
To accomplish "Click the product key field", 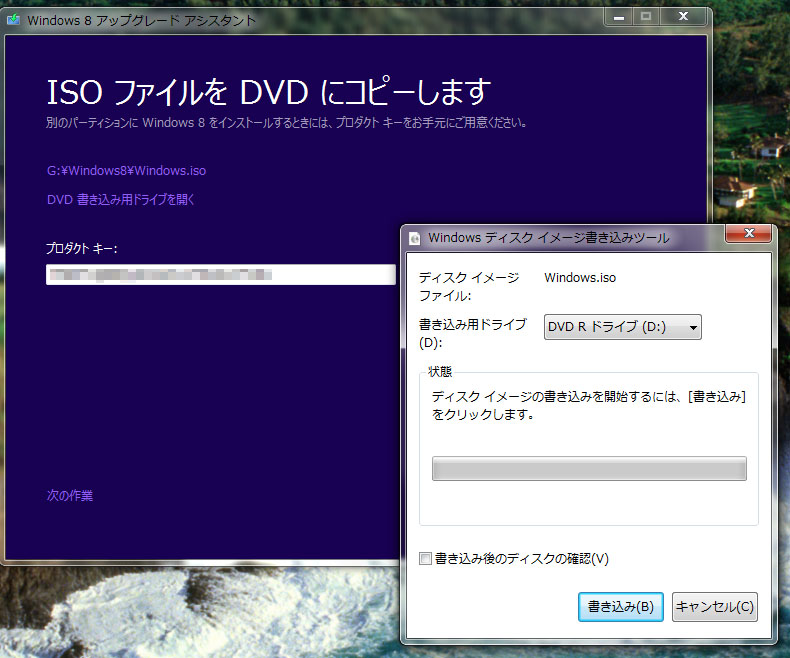I will coord(221,275).
